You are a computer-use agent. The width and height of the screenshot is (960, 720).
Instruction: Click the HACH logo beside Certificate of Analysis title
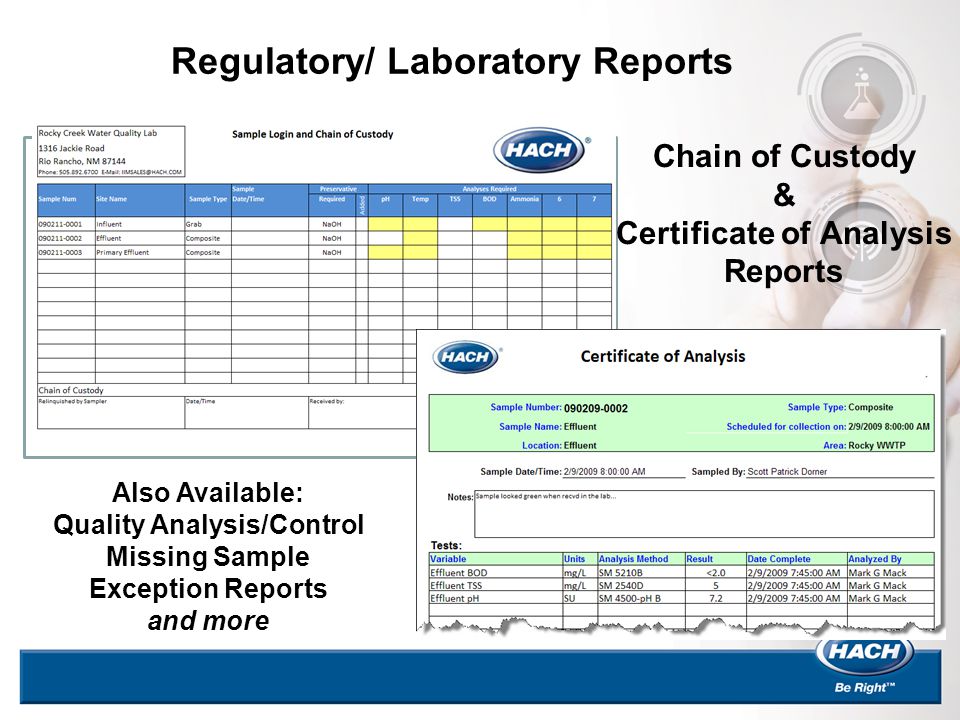click(x=467, y=356)
